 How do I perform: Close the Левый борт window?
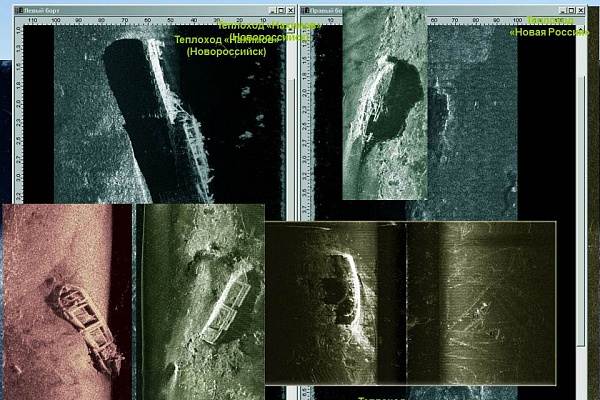291,11
